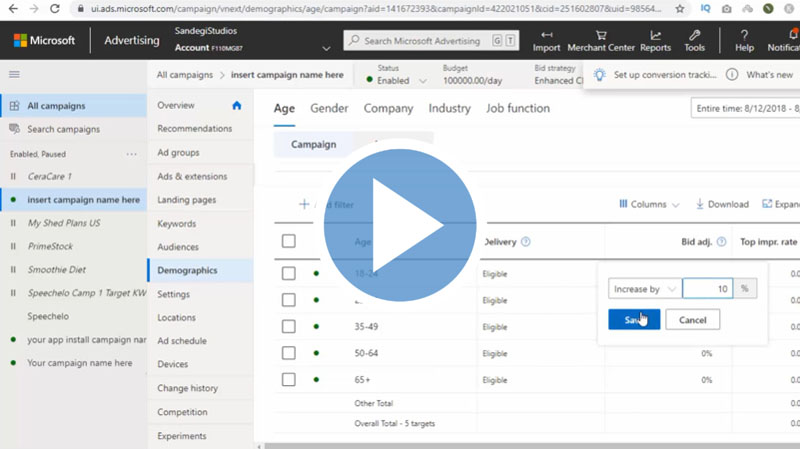
Task: Select the My Shed Plans US campaign
Action: click(x=64, y=223)
